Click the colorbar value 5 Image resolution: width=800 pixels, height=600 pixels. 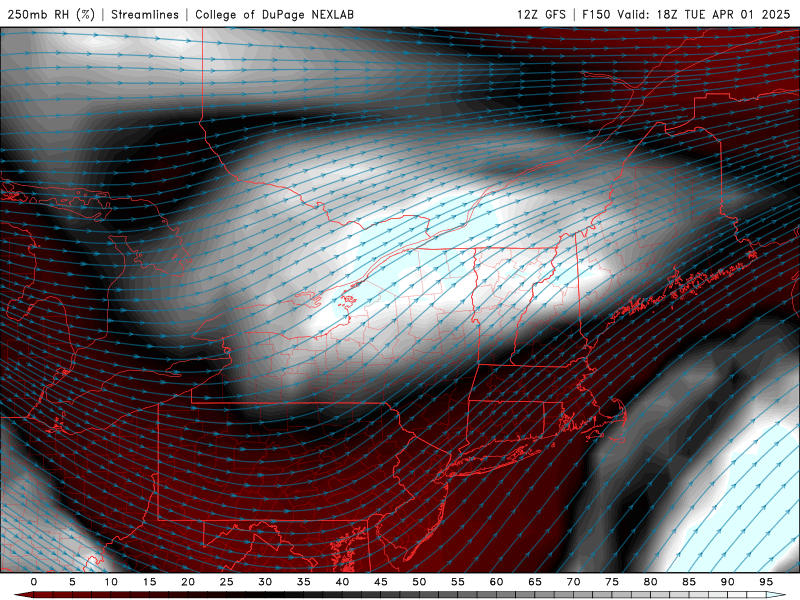coord(72,582)
